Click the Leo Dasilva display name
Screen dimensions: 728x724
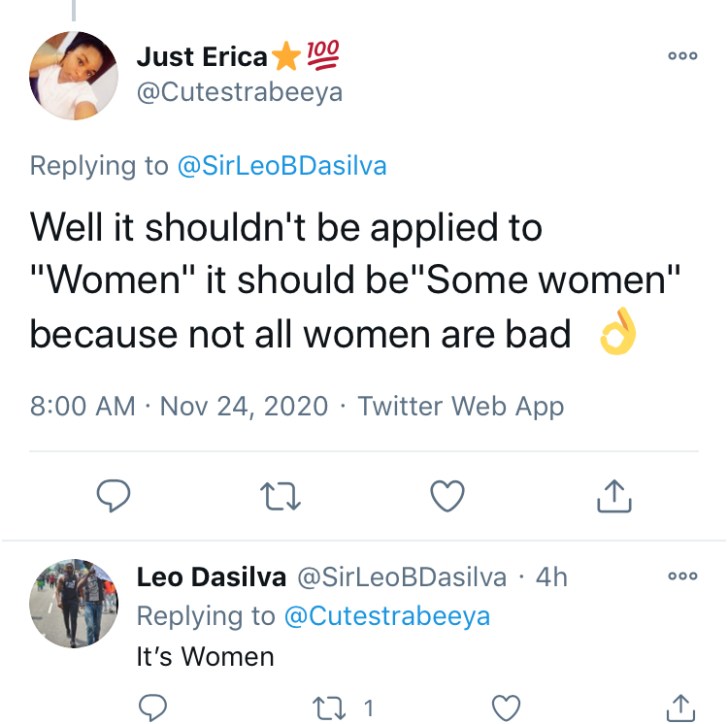click(211, 577)
